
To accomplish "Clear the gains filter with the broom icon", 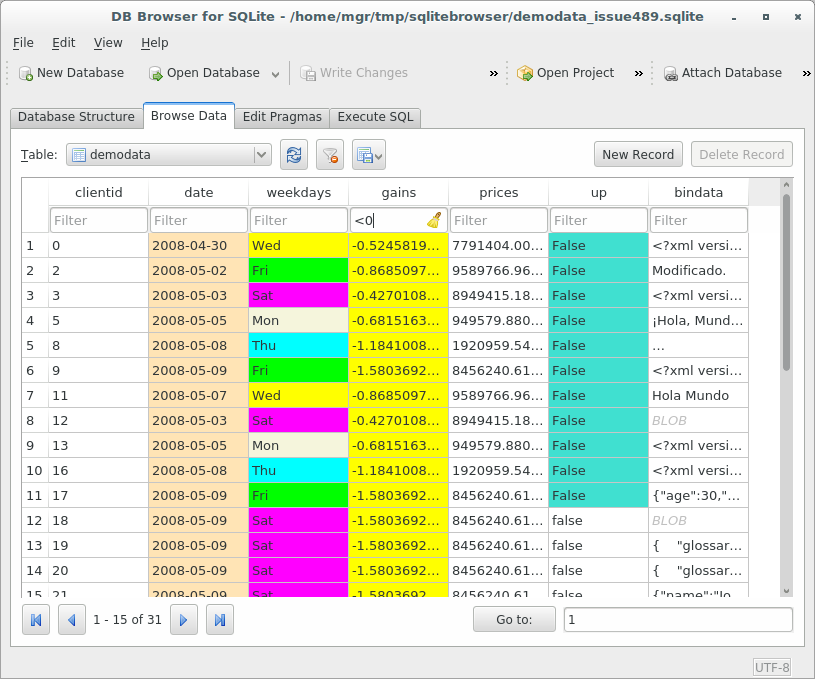I will (x=435, y=220).
